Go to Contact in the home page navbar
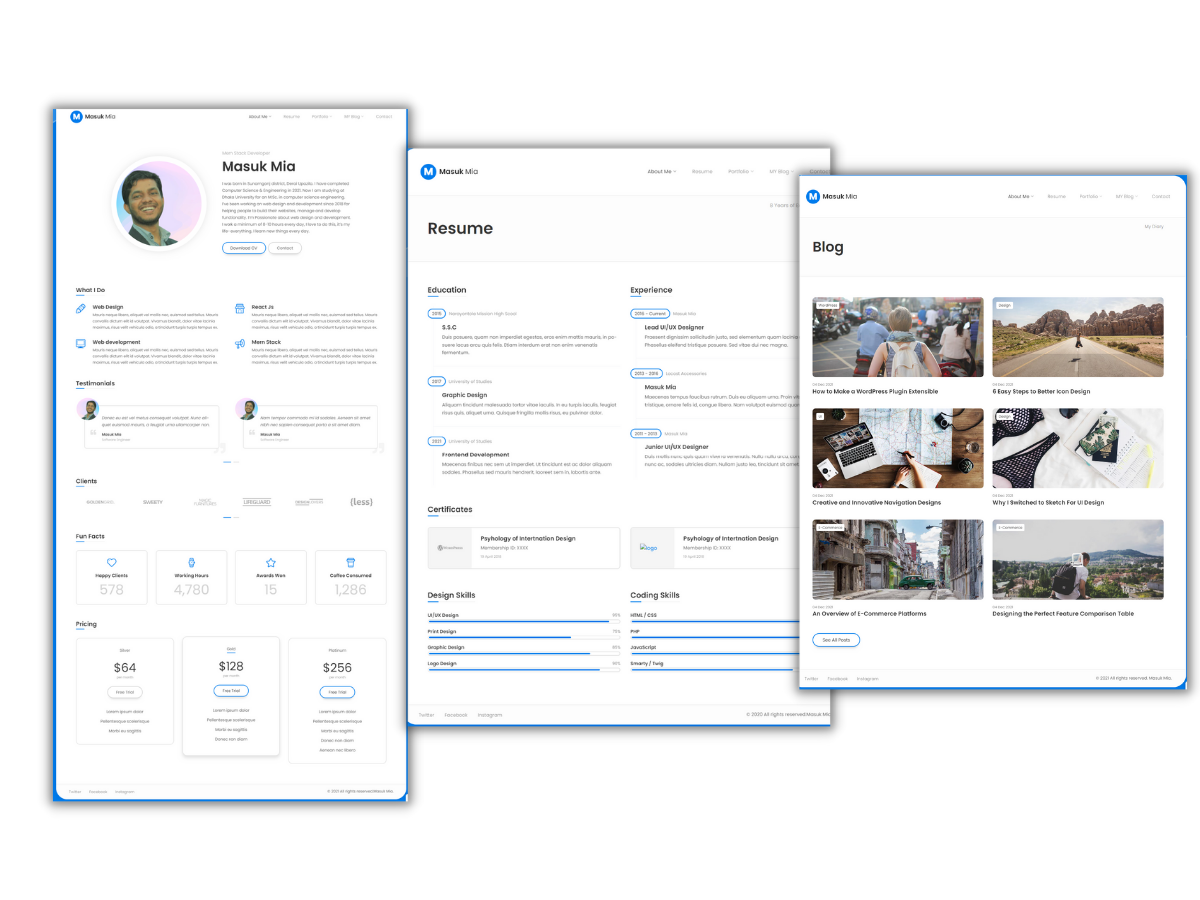This screenshot has height=900, width=1200. tap(384, 117)
